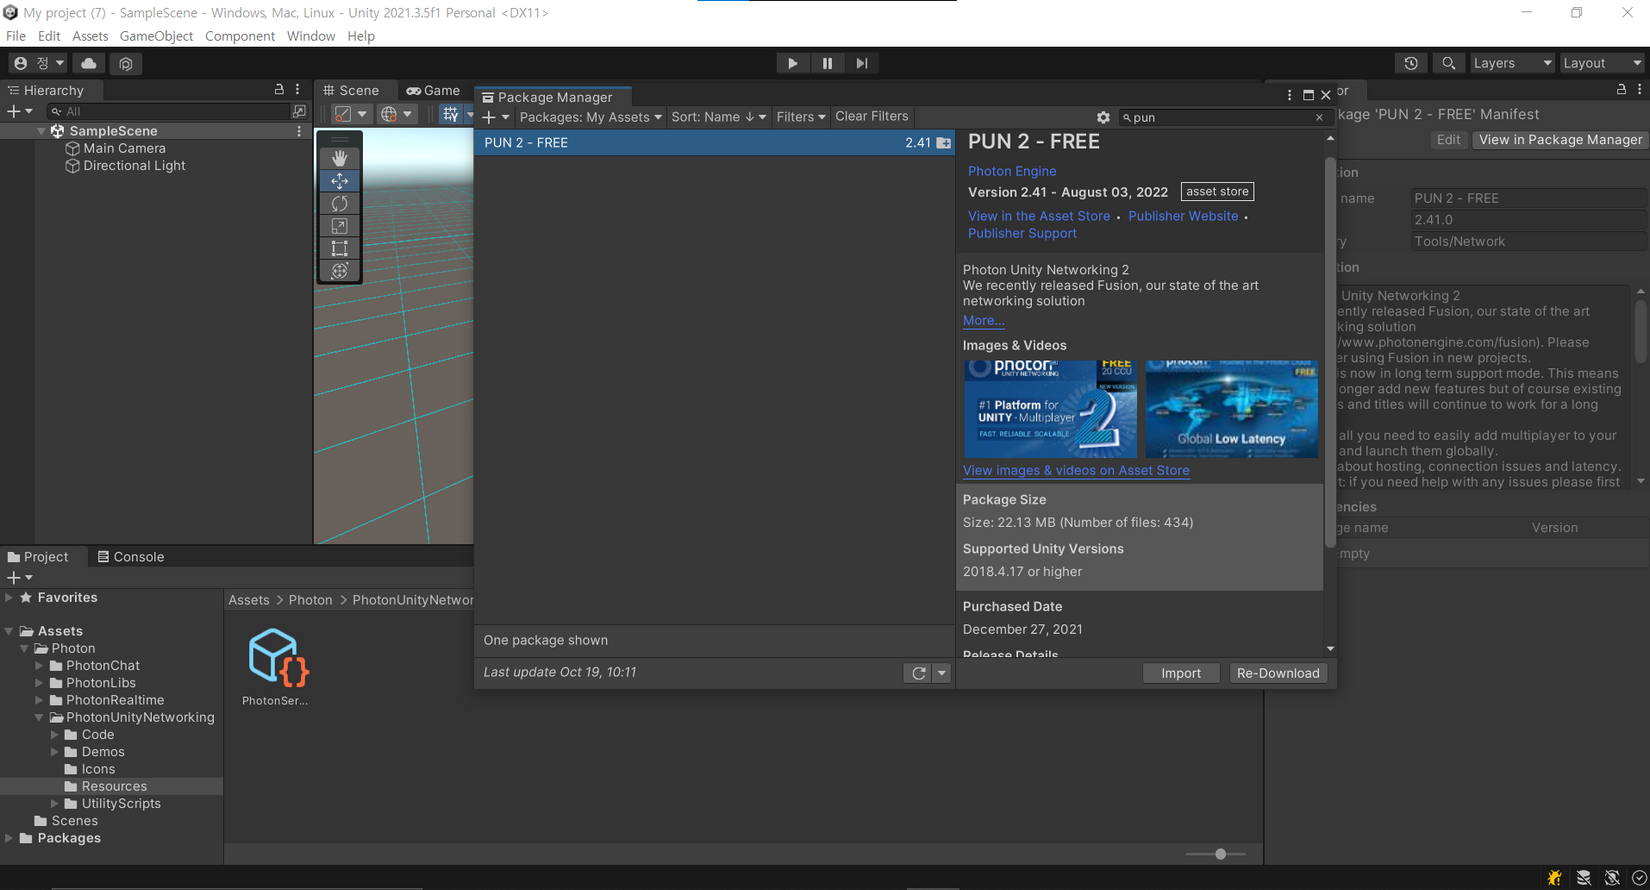The image size is (1650, 890).
Task: Refresh the package list
Action: click(918, 673)
